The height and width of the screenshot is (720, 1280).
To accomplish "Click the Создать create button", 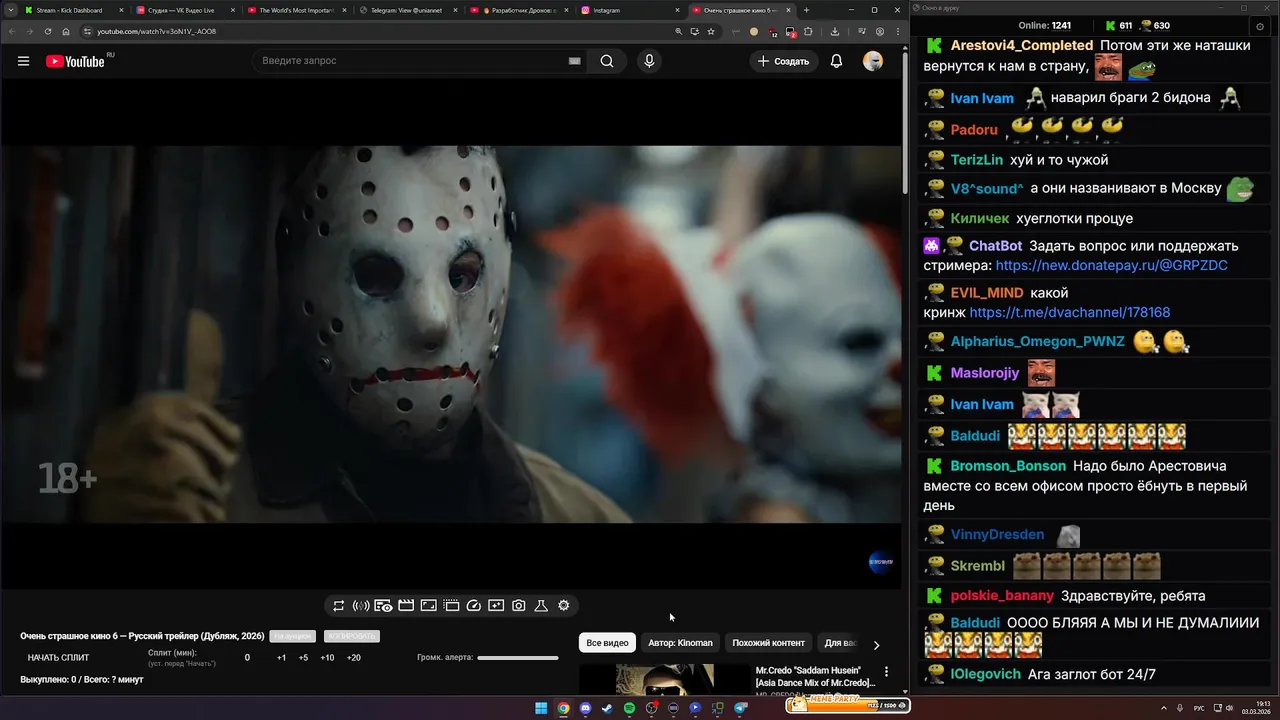I will (784, 61).
